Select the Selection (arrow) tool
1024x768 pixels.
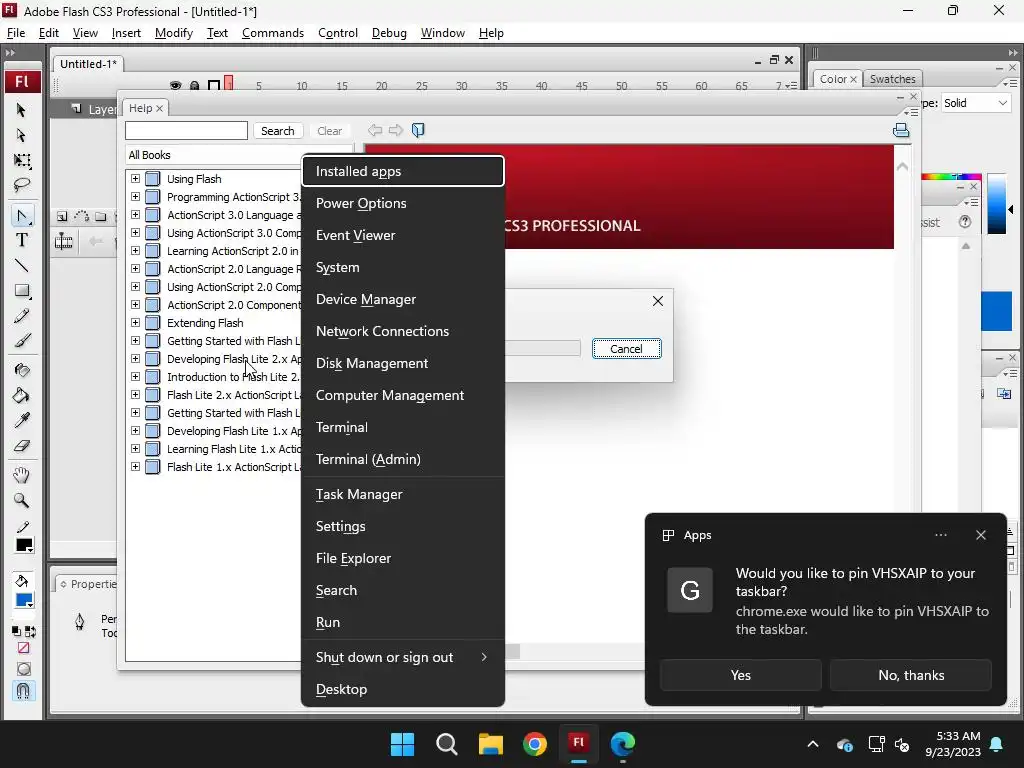coord(21,110)
